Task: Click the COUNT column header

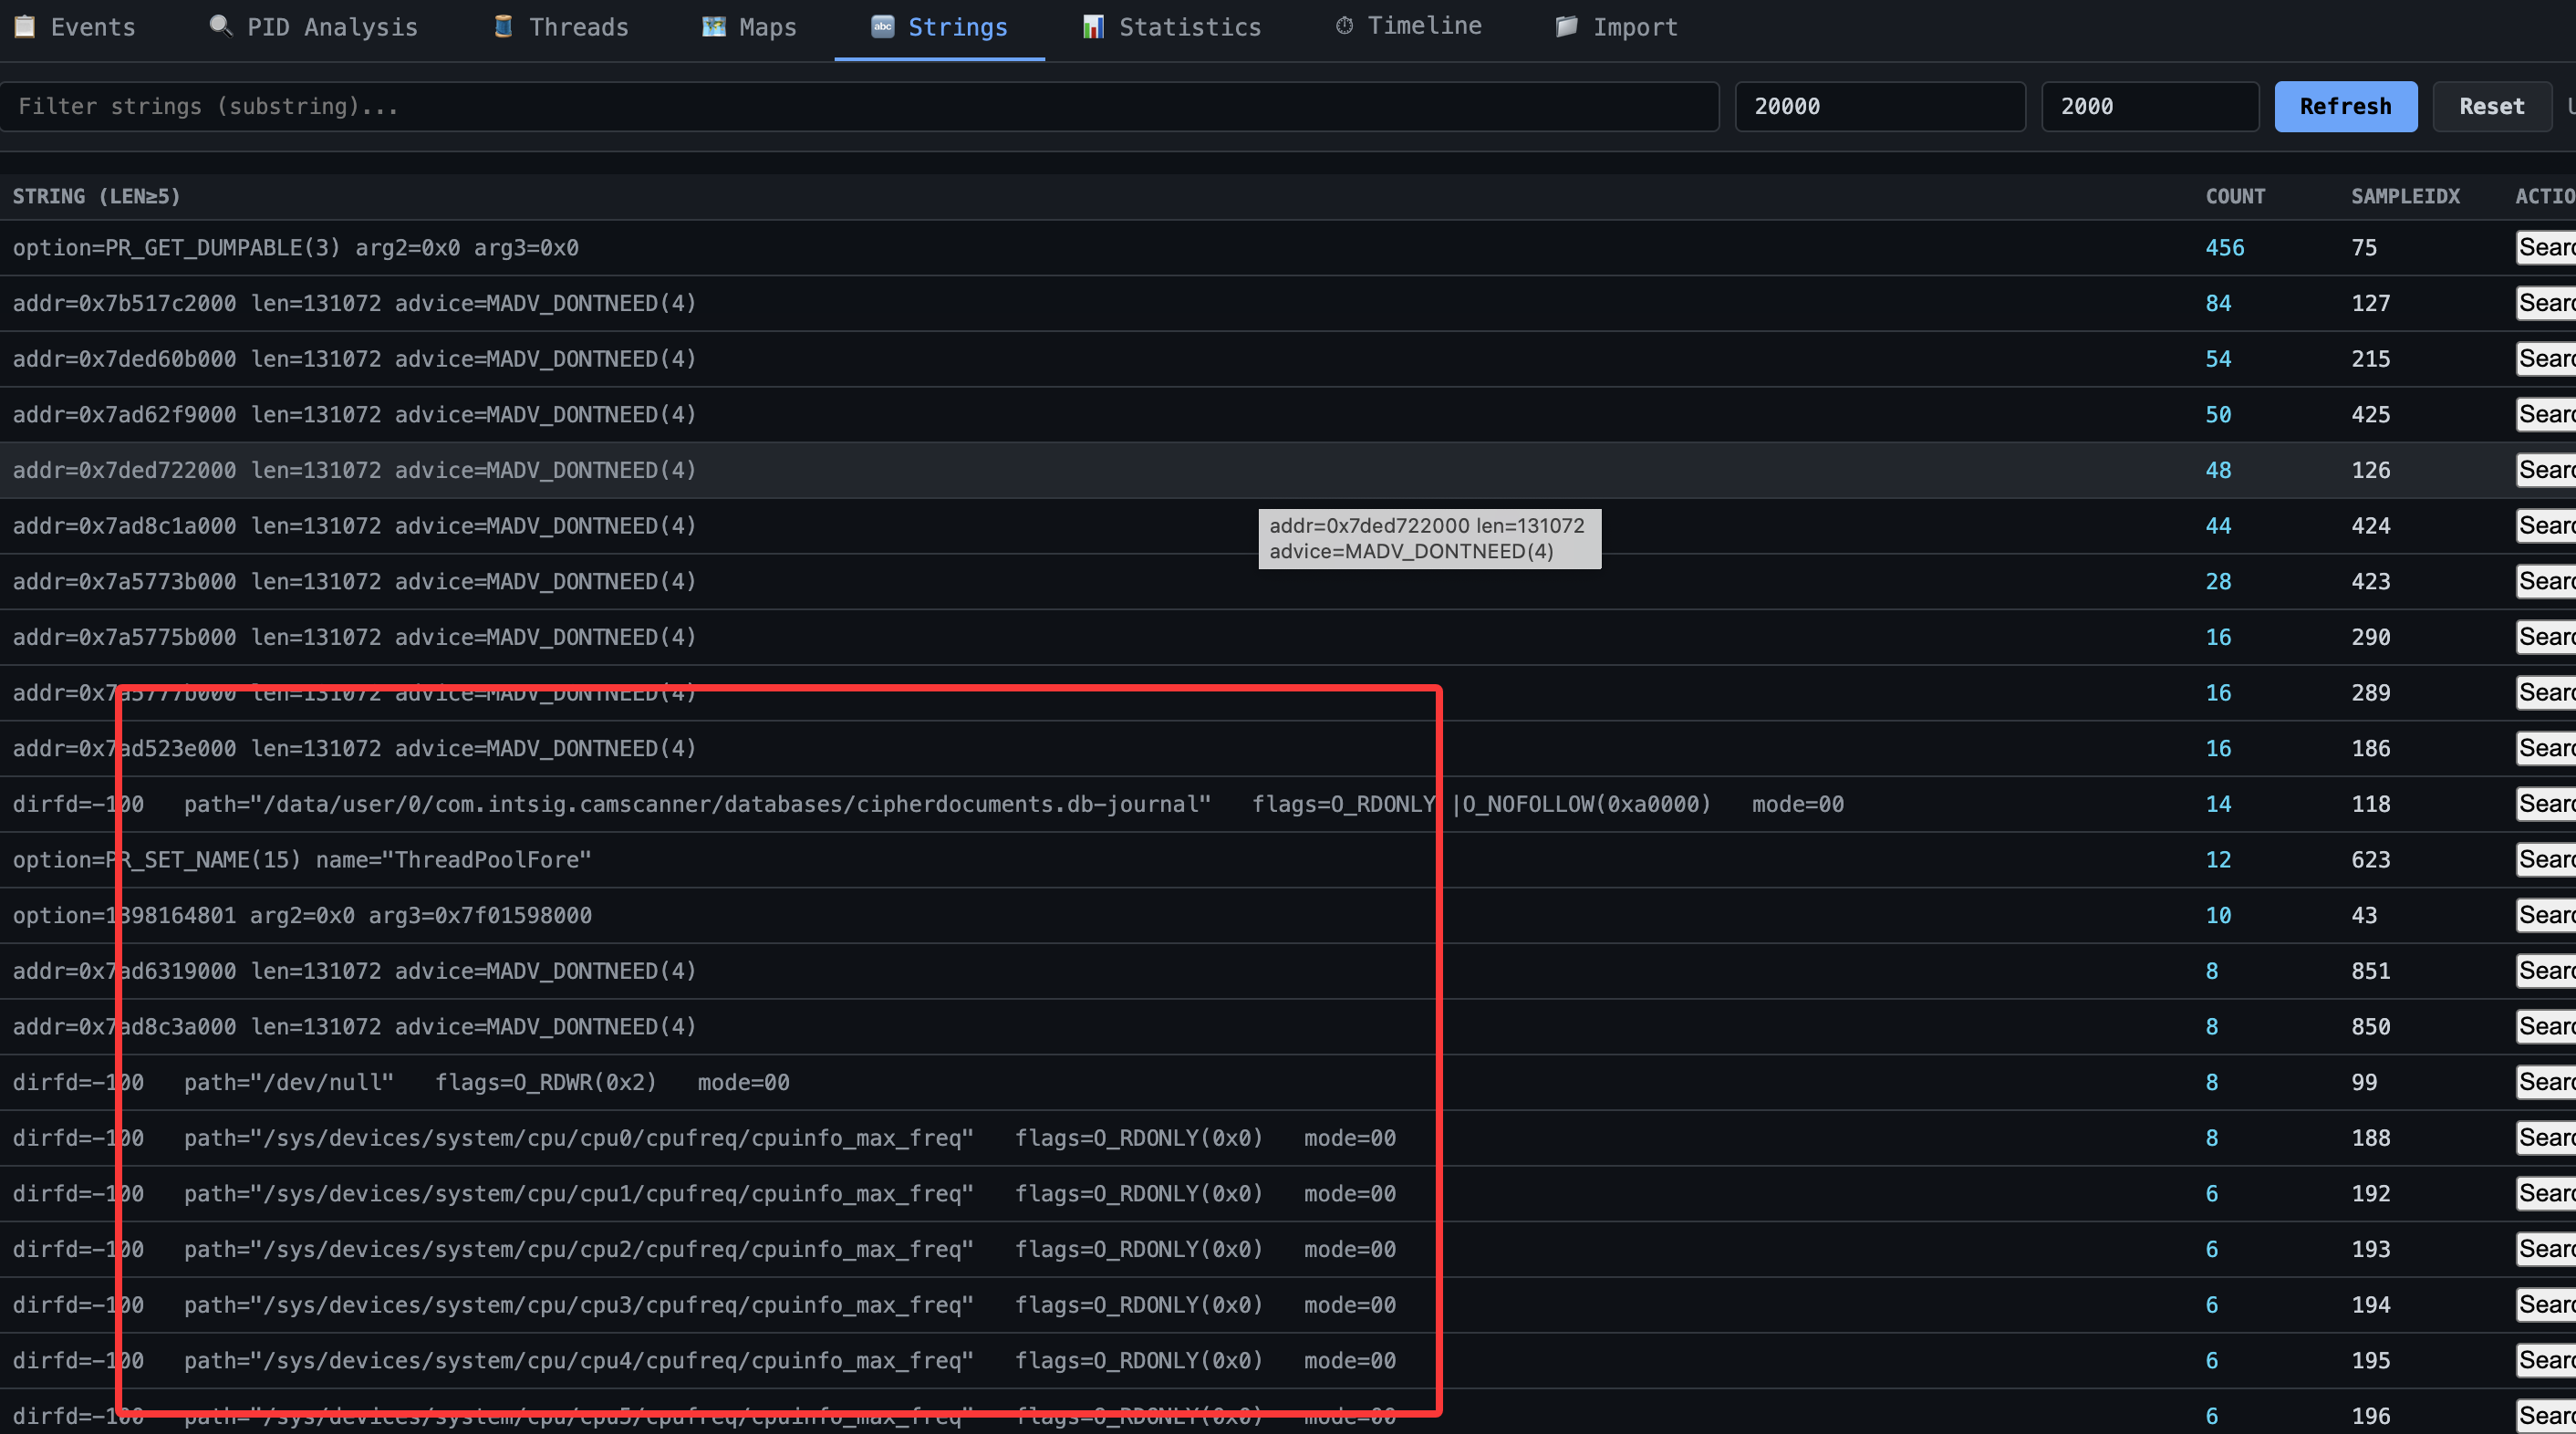Action: coord(2234,196)
